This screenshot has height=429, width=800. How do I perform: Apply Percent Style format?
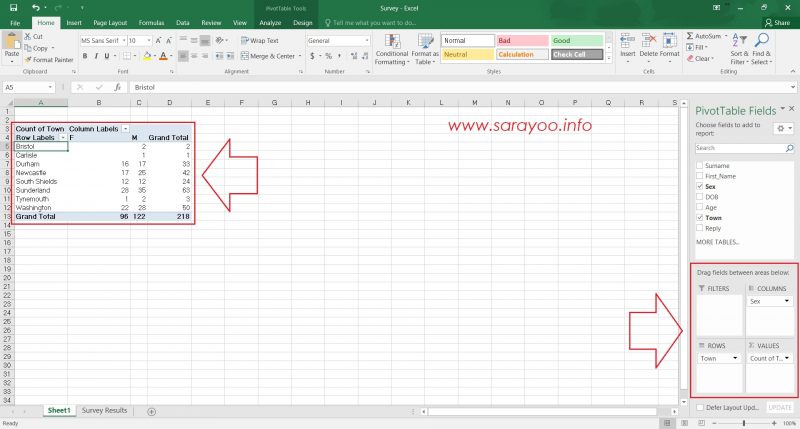point(329,56)
